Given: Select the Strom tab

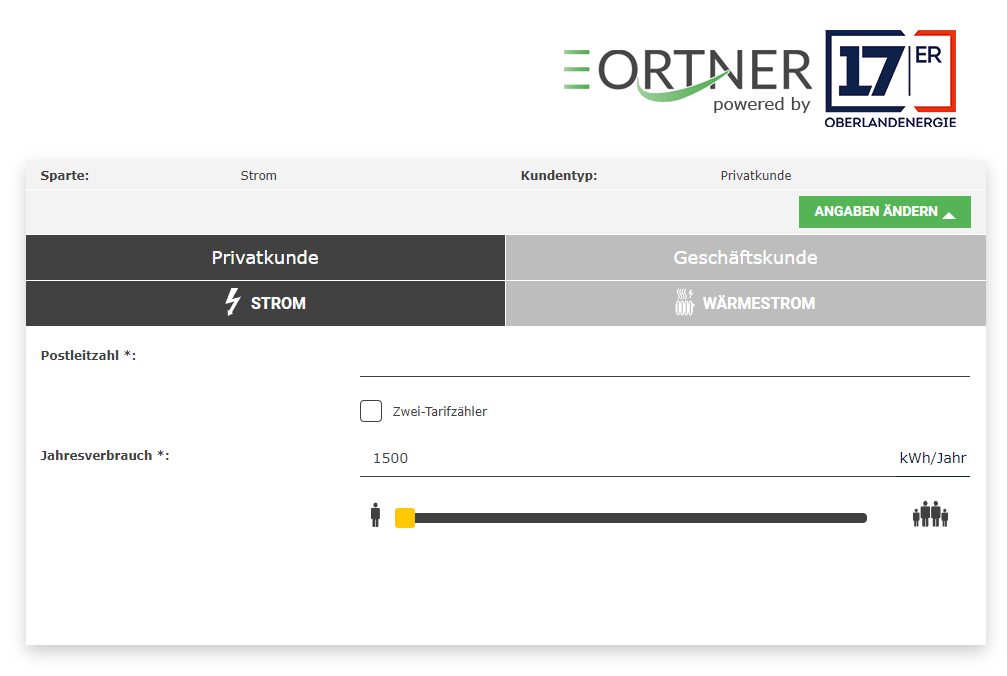Looking at the screenshot, I should 265,303.
